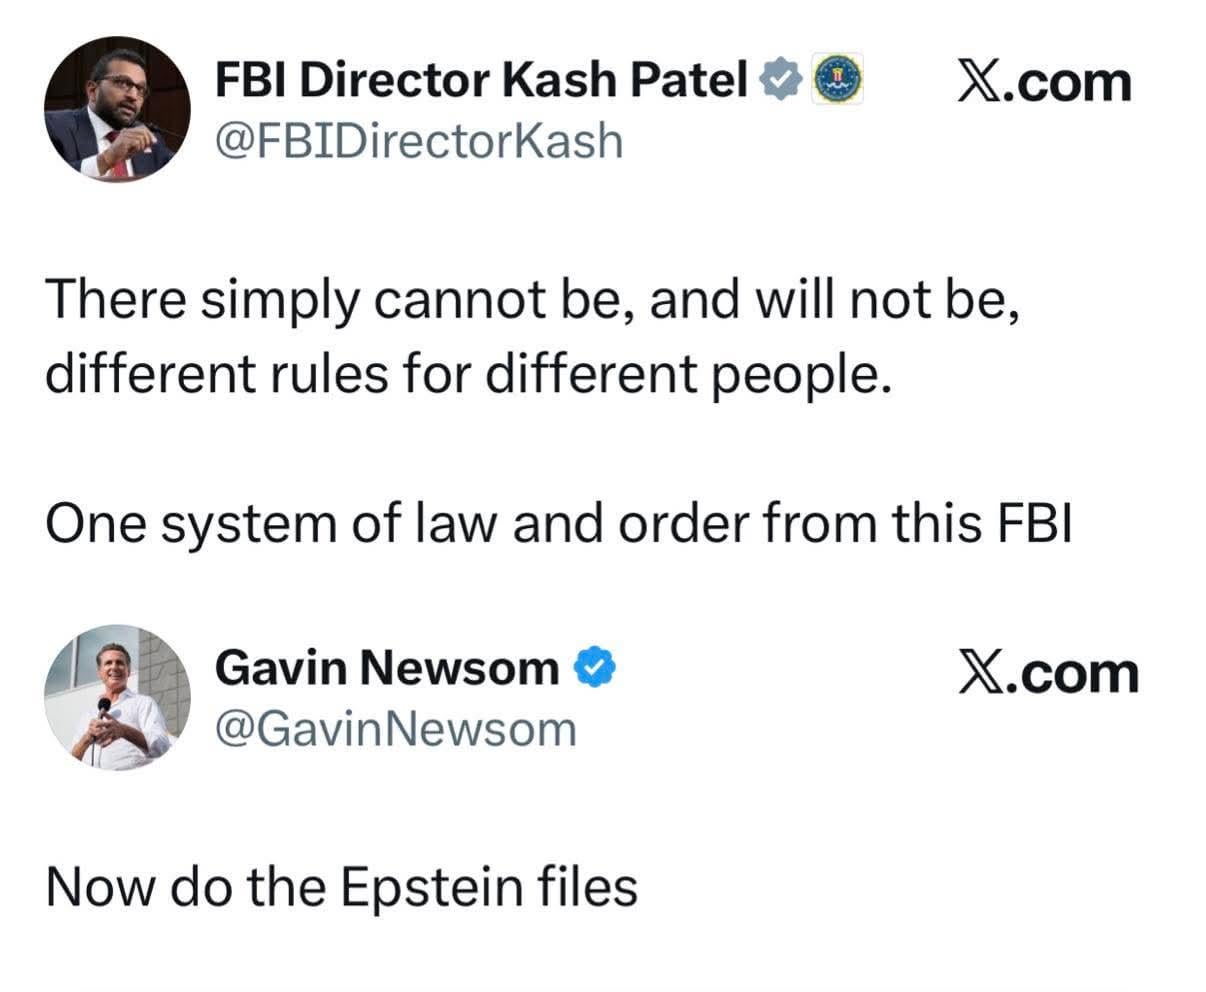The height and width of the screenshot is (992, 1206).
Task: Click the X logo beside Kash Patel's name
Action: point(979,82)
